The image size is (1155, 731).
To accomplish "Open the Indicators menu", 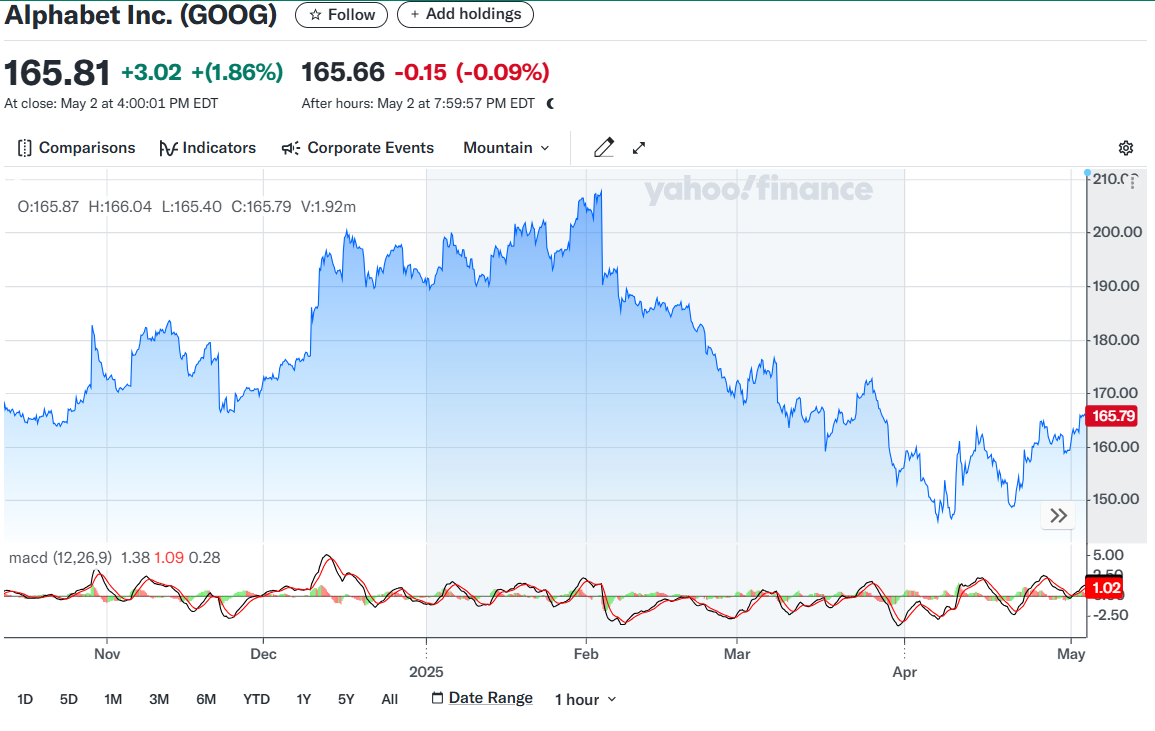I will click(208, 148).
